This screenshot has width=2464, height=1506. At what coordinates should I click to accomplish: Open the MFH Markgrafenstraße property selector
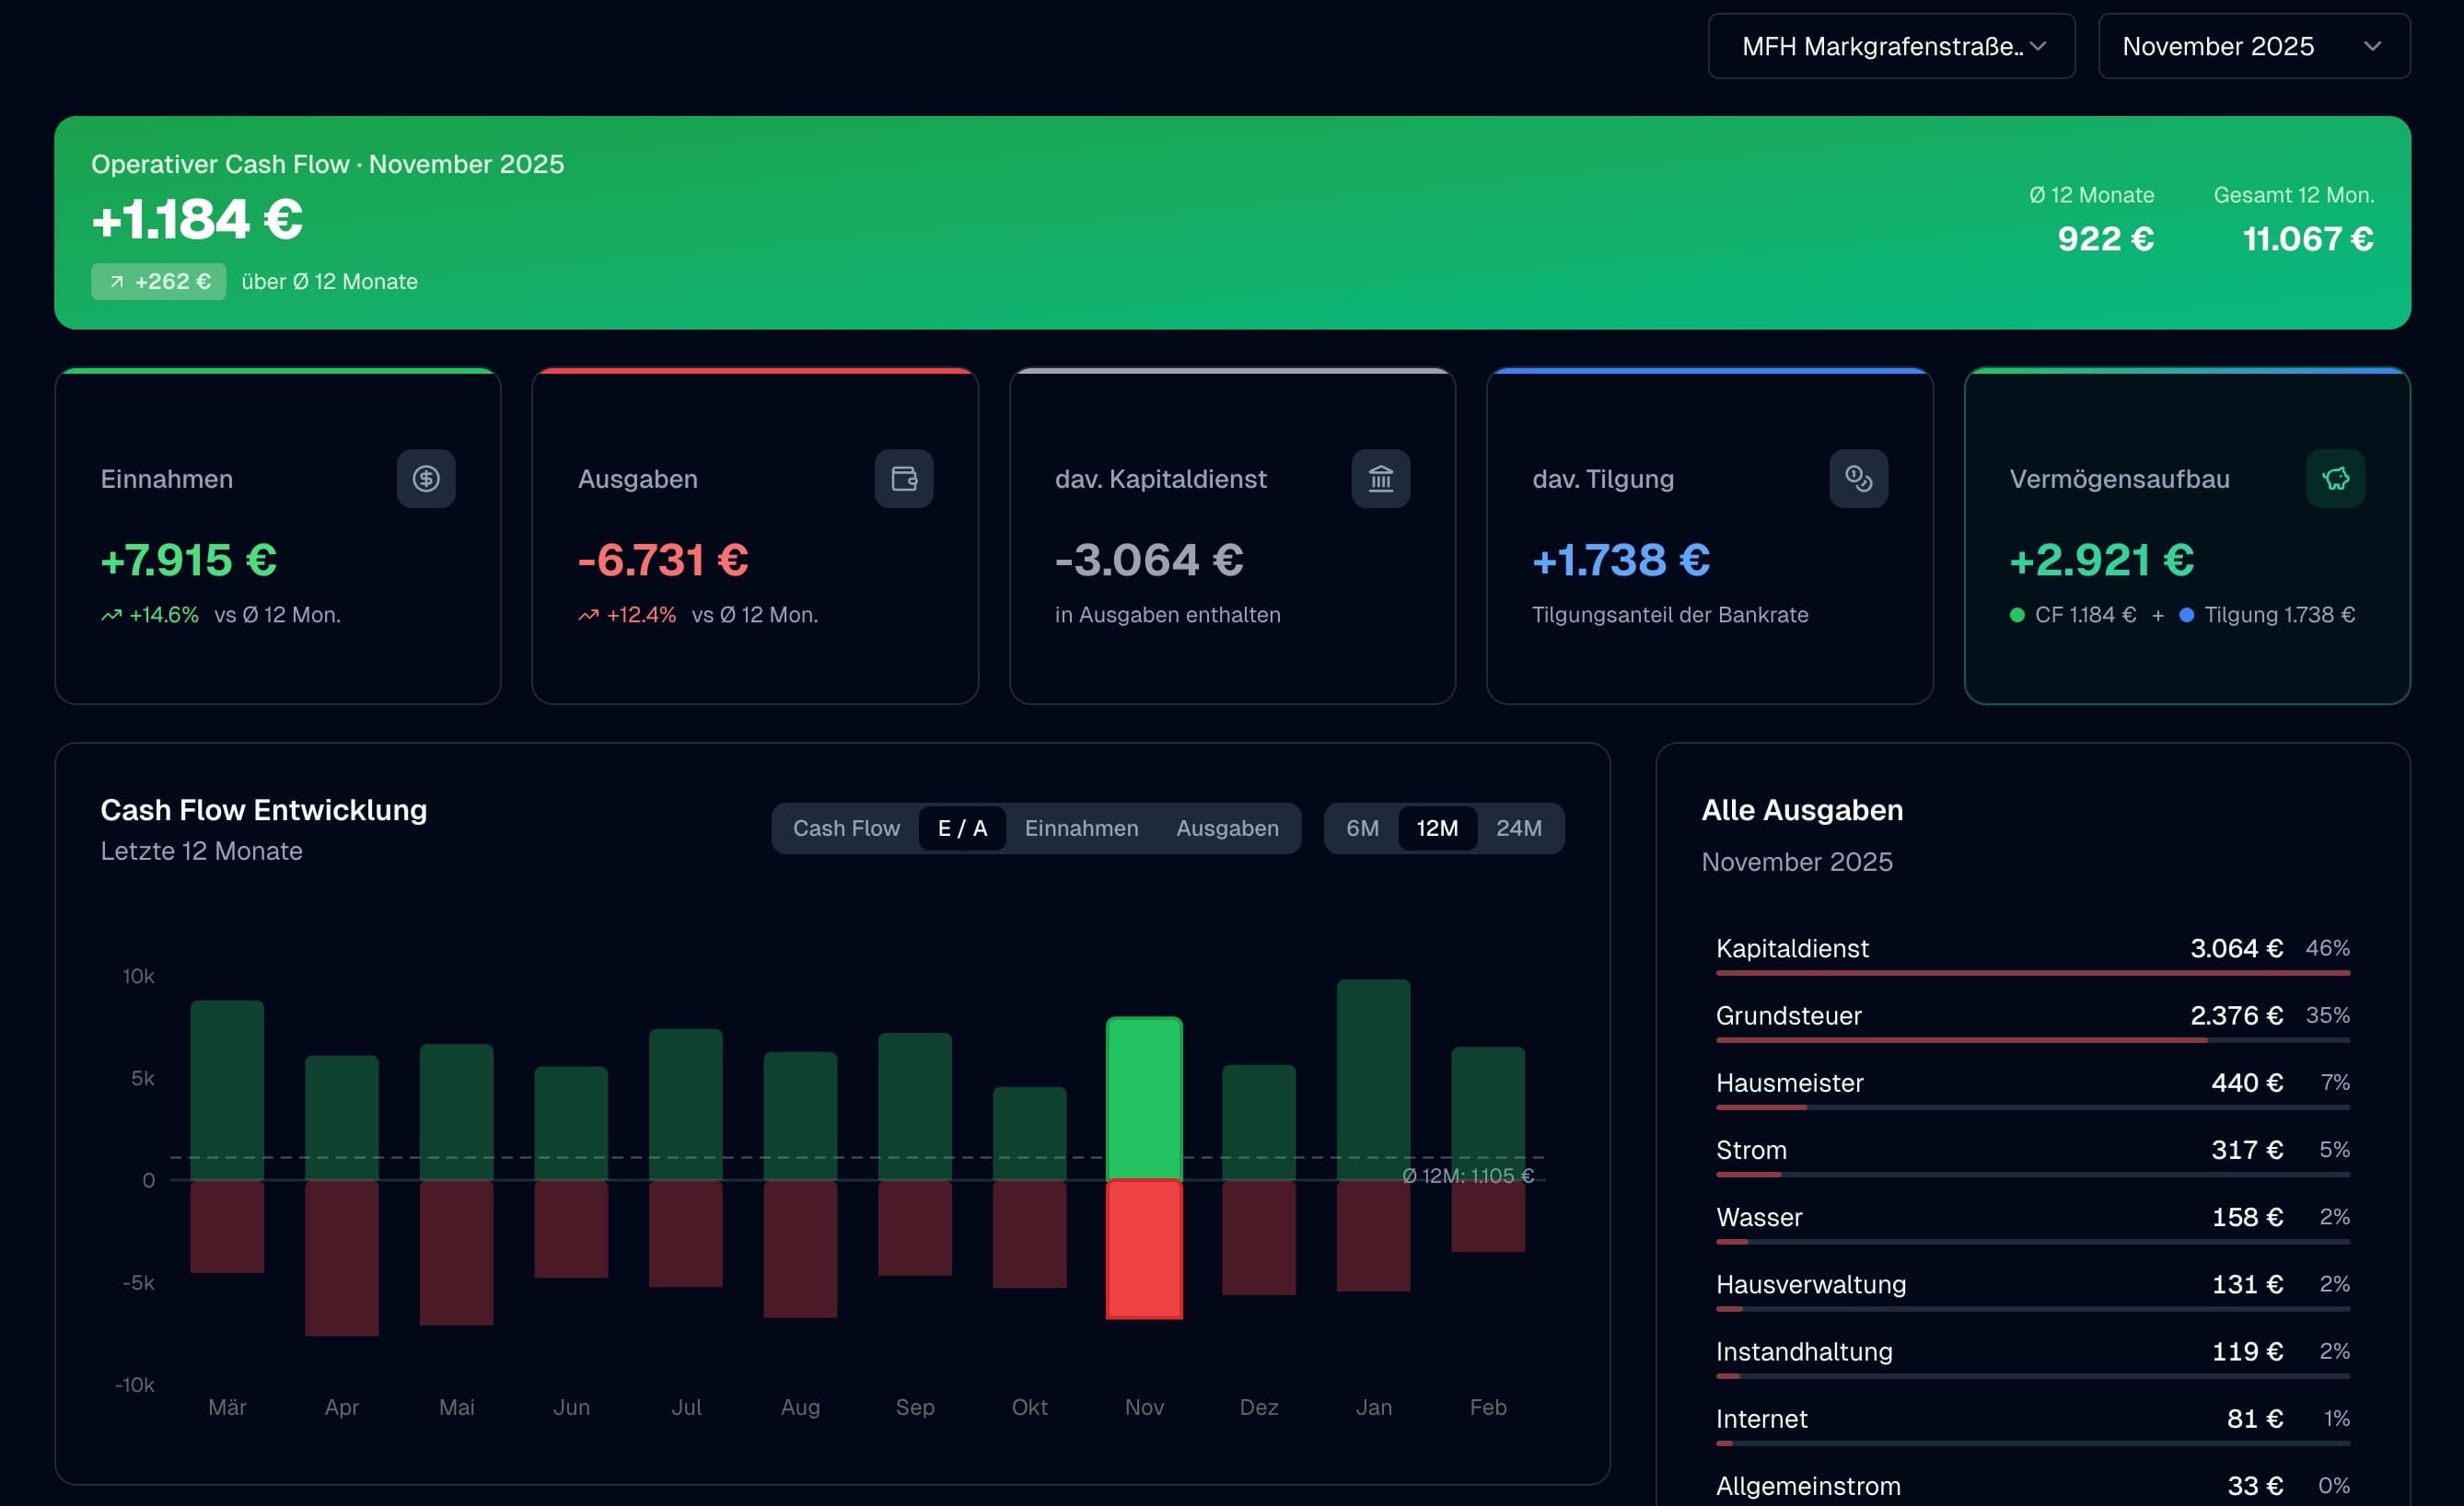point(1890,46)
